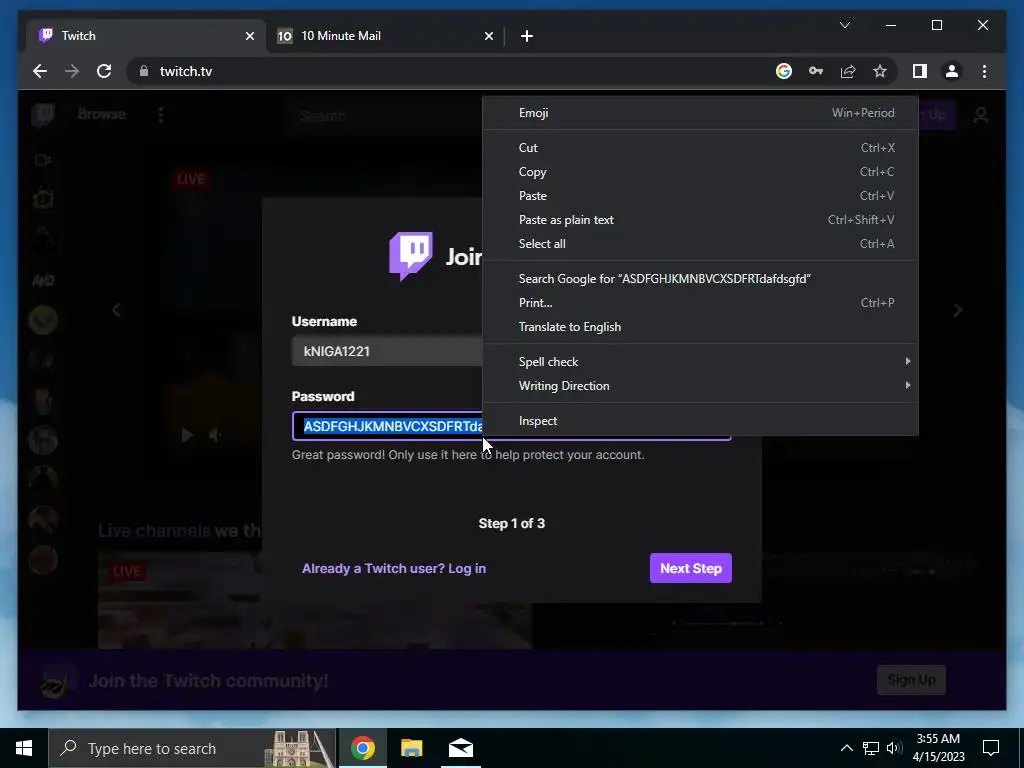Open Chrome's three-dot menu
This screenshot has height=768, width=1024.
[984, 71]
